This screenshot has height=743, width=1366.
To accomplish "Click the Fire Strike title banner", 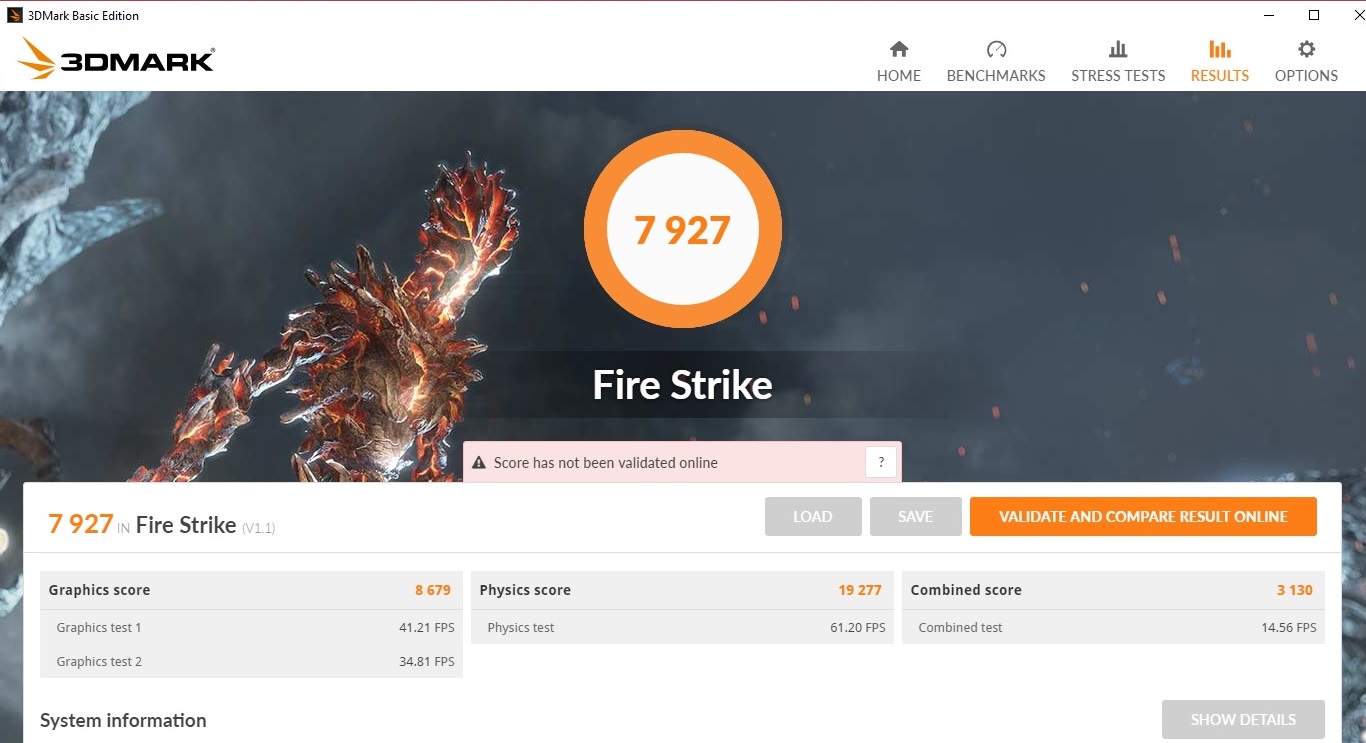I will click(x=683, y=385).
